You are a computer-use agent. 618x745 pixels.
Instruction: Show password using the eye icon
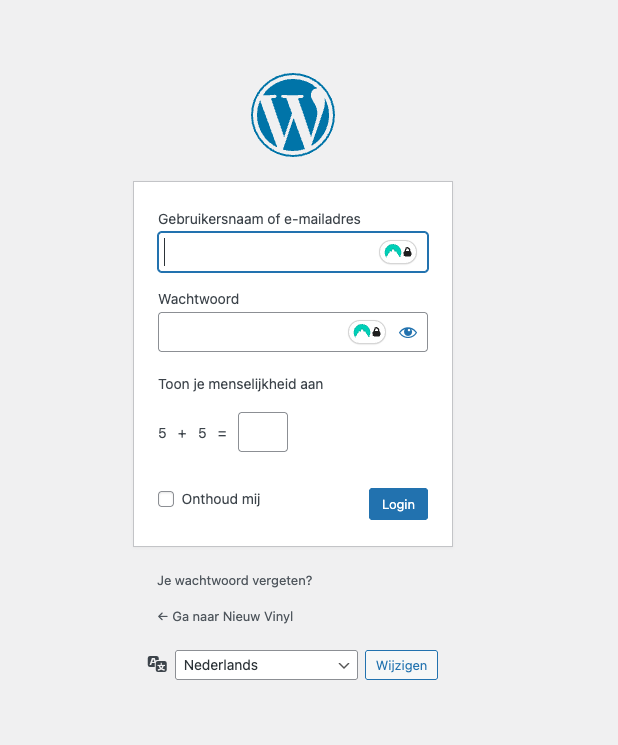click(x=408, y=332)
